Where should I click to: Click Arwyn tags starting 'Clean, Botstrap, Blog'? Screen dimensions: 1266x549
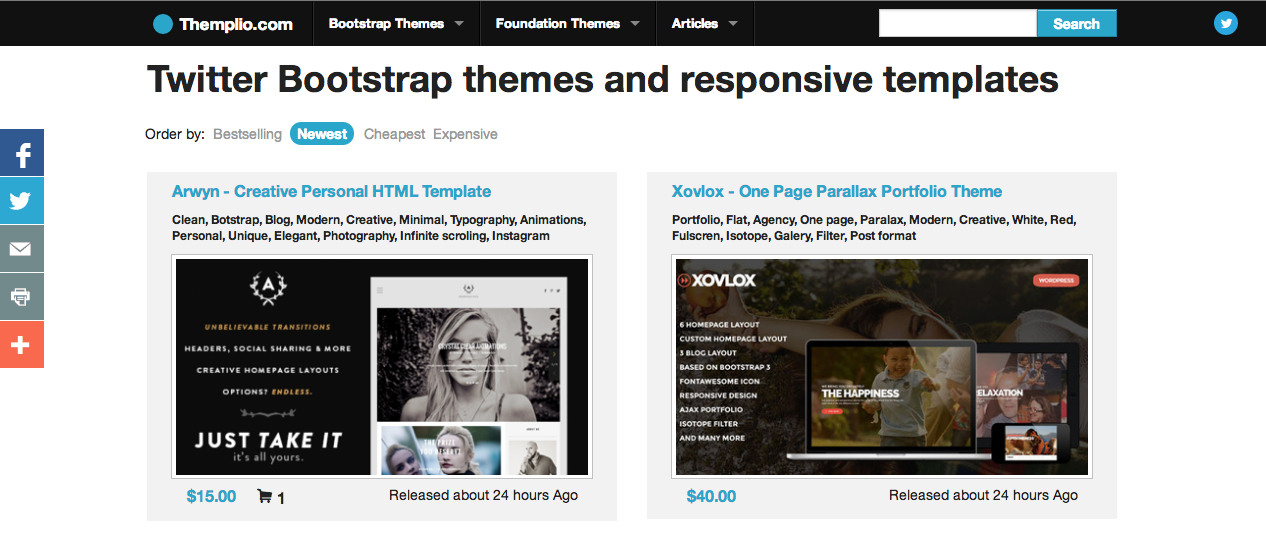click(379, 228)
